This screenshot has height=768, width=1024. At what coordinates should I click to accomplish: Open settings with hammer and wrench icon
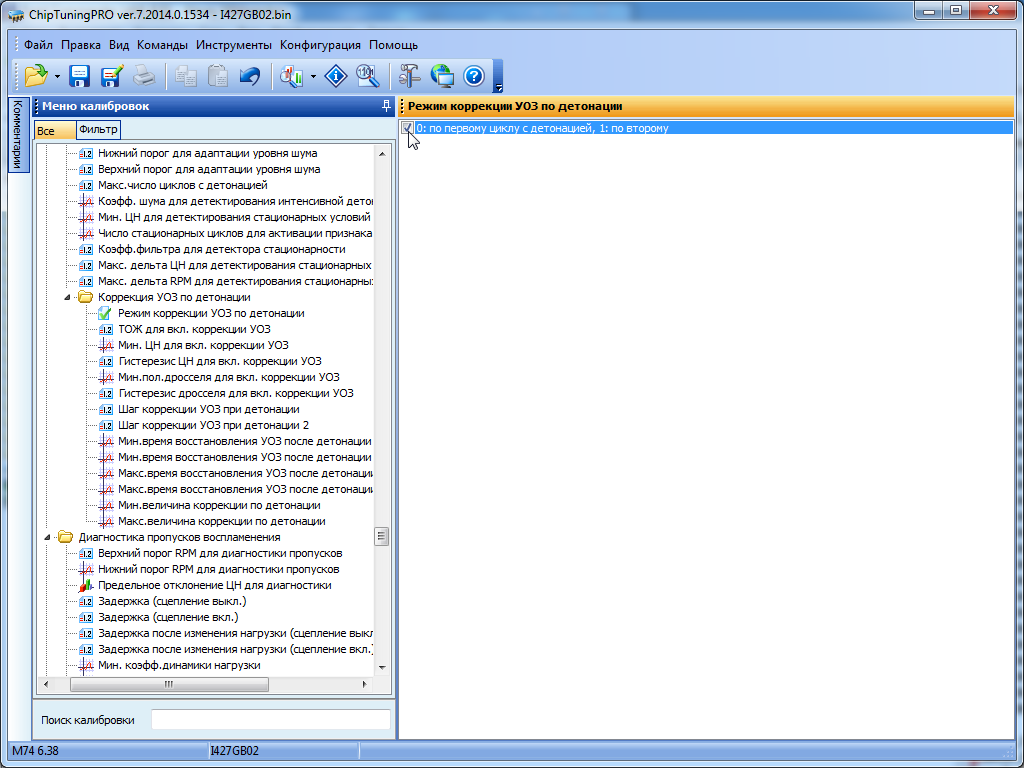[410, 76]
